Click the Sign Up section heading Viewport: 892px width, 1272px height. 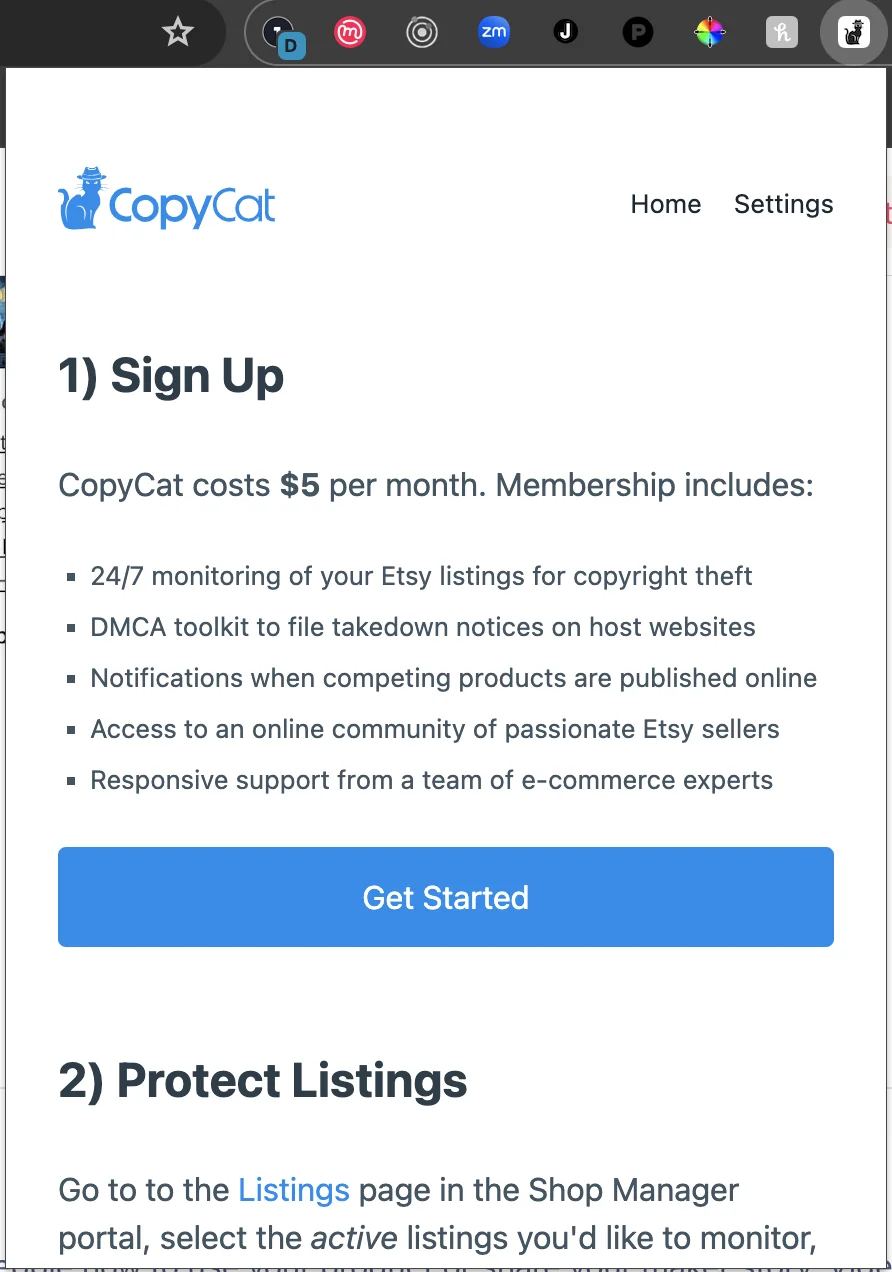pos(171,377)
